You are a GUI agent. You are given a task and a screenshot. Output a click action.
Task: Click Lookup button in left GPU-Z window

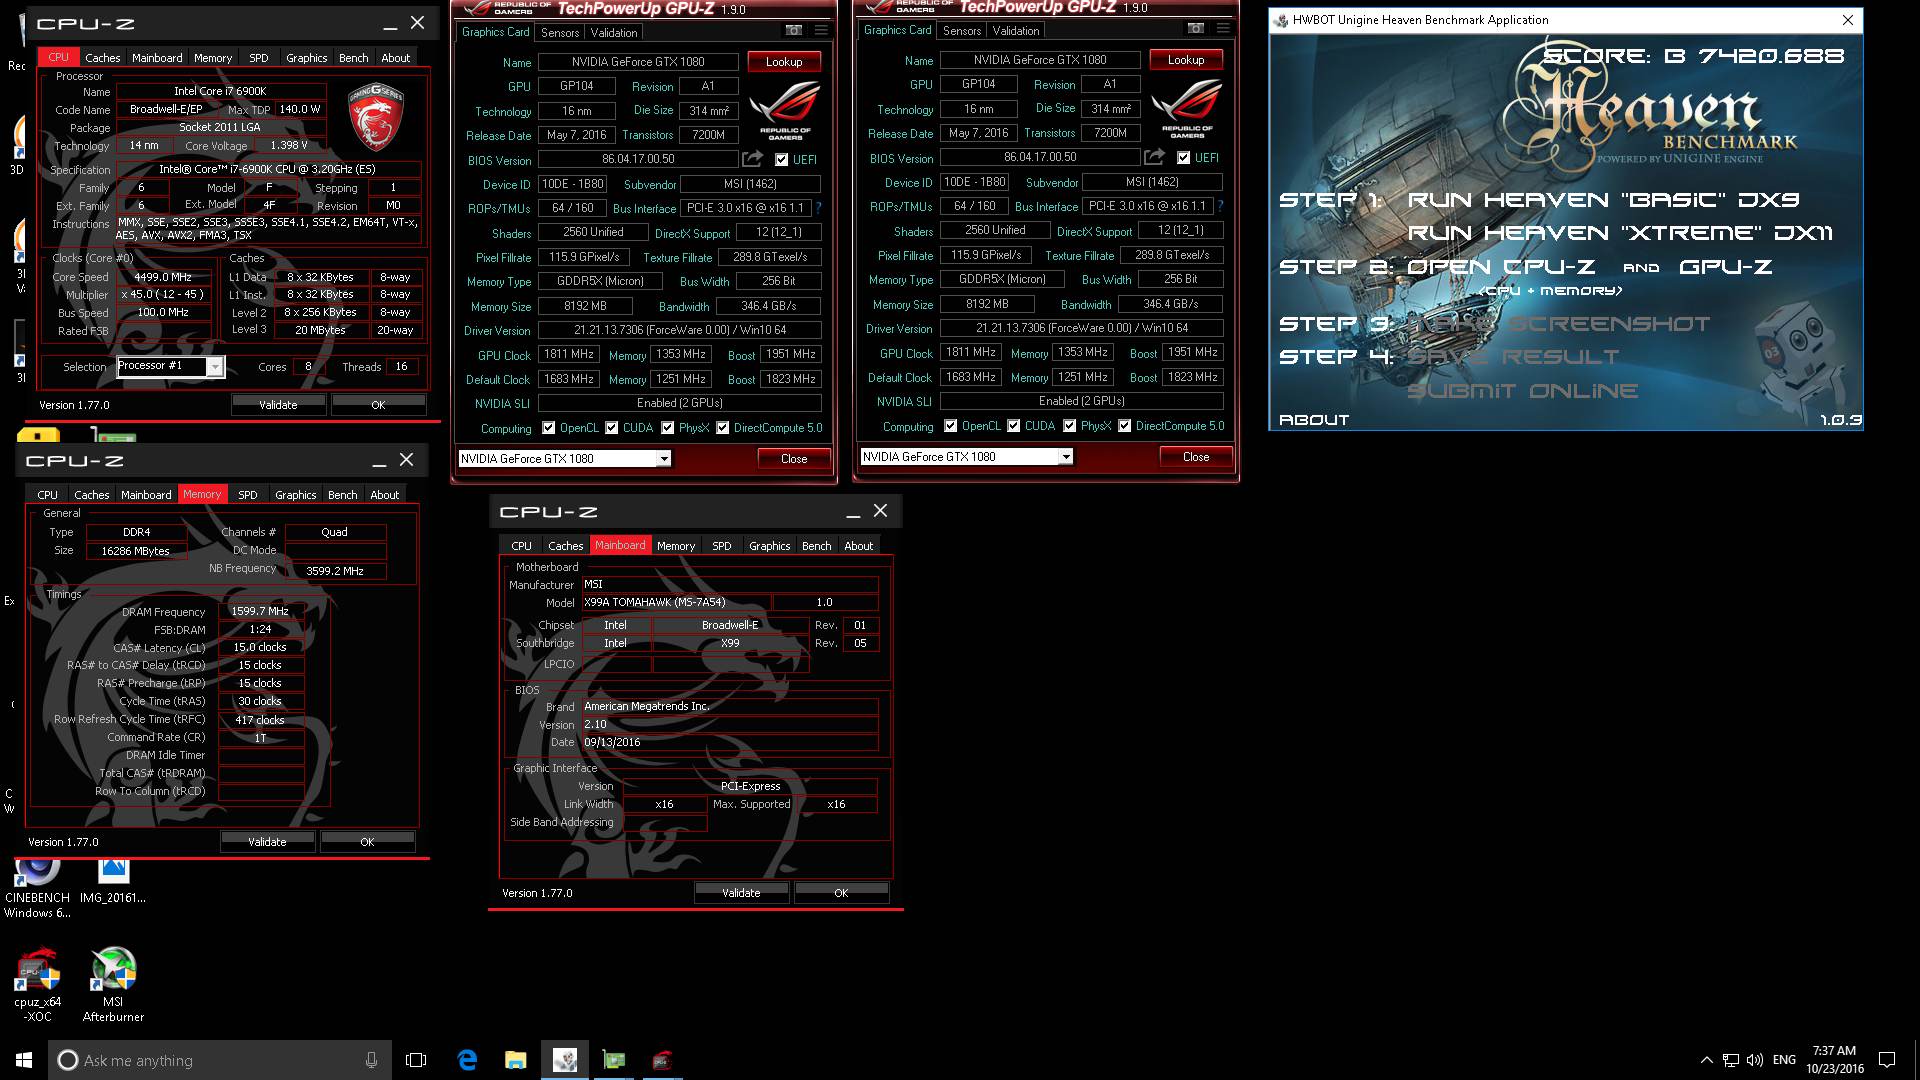784,62
